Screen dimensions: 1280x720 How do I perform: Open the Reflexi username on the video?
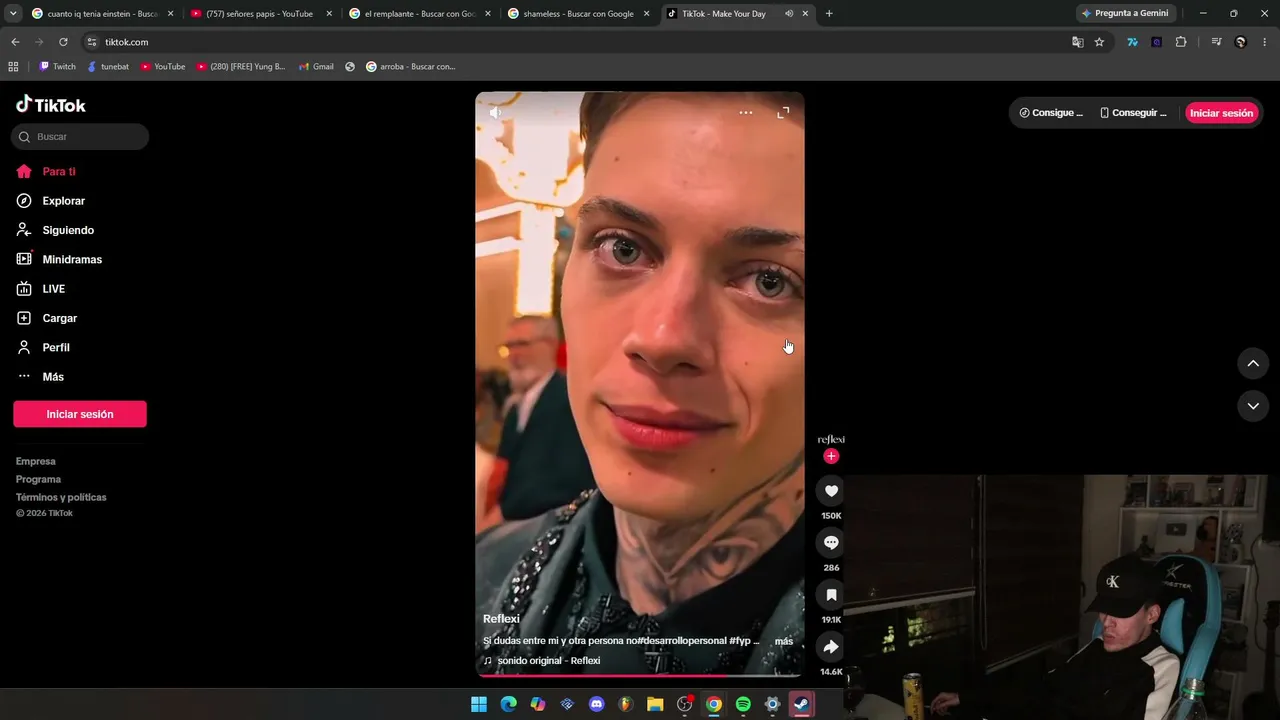[x=501, y=619]
